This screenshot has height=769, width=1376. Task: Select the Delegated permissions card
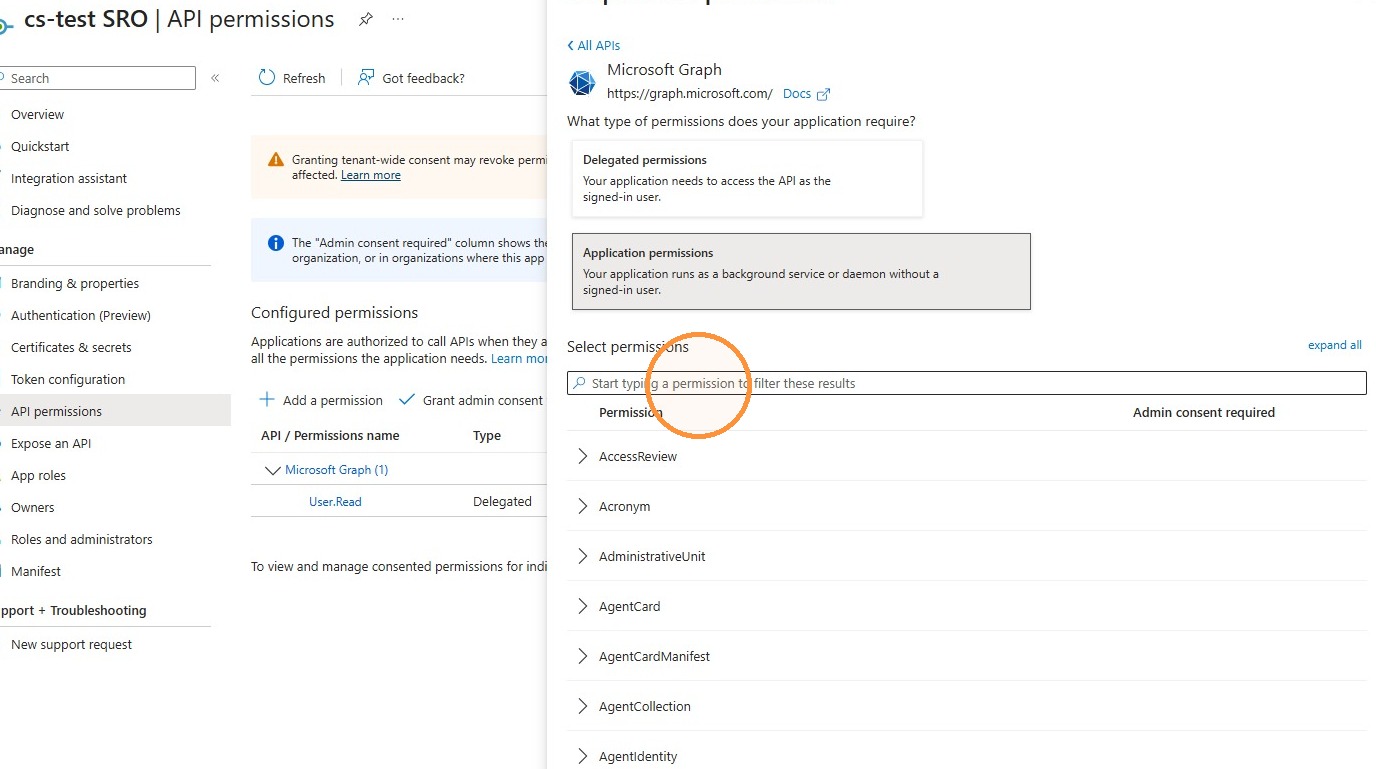coord(747,178)
